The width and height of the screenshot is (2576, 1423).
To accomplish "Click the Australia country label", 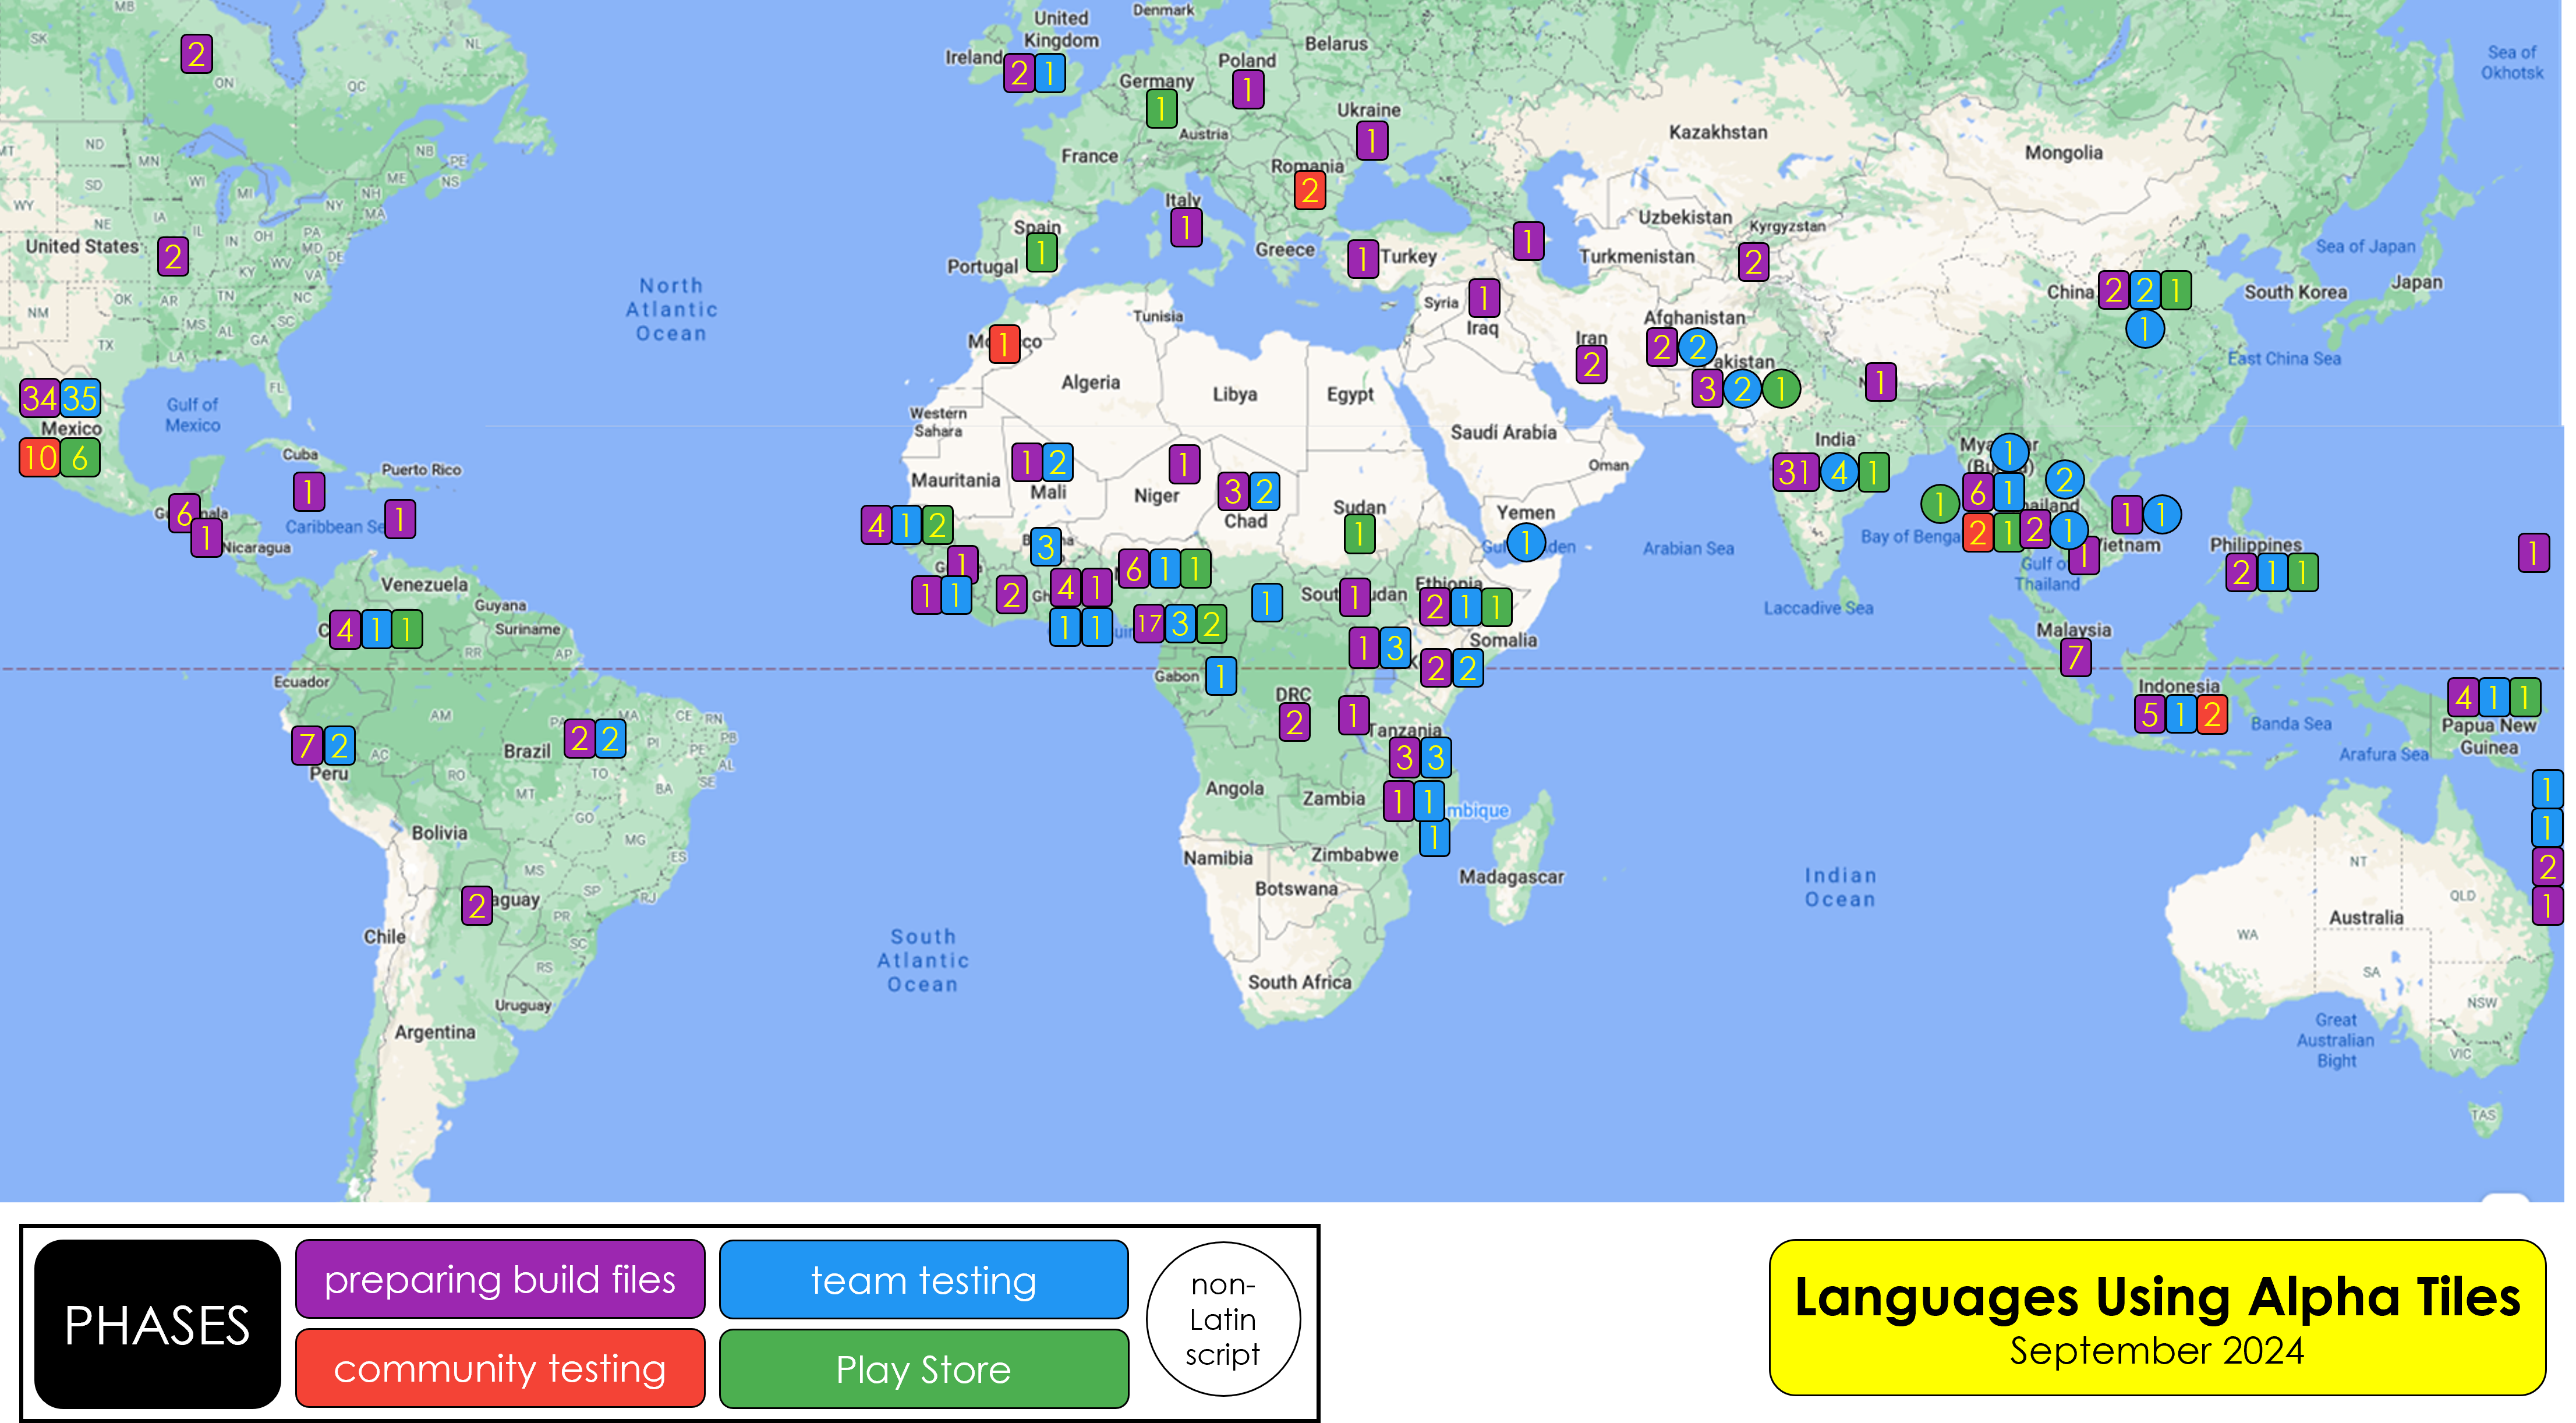I will pos(2366,917).
